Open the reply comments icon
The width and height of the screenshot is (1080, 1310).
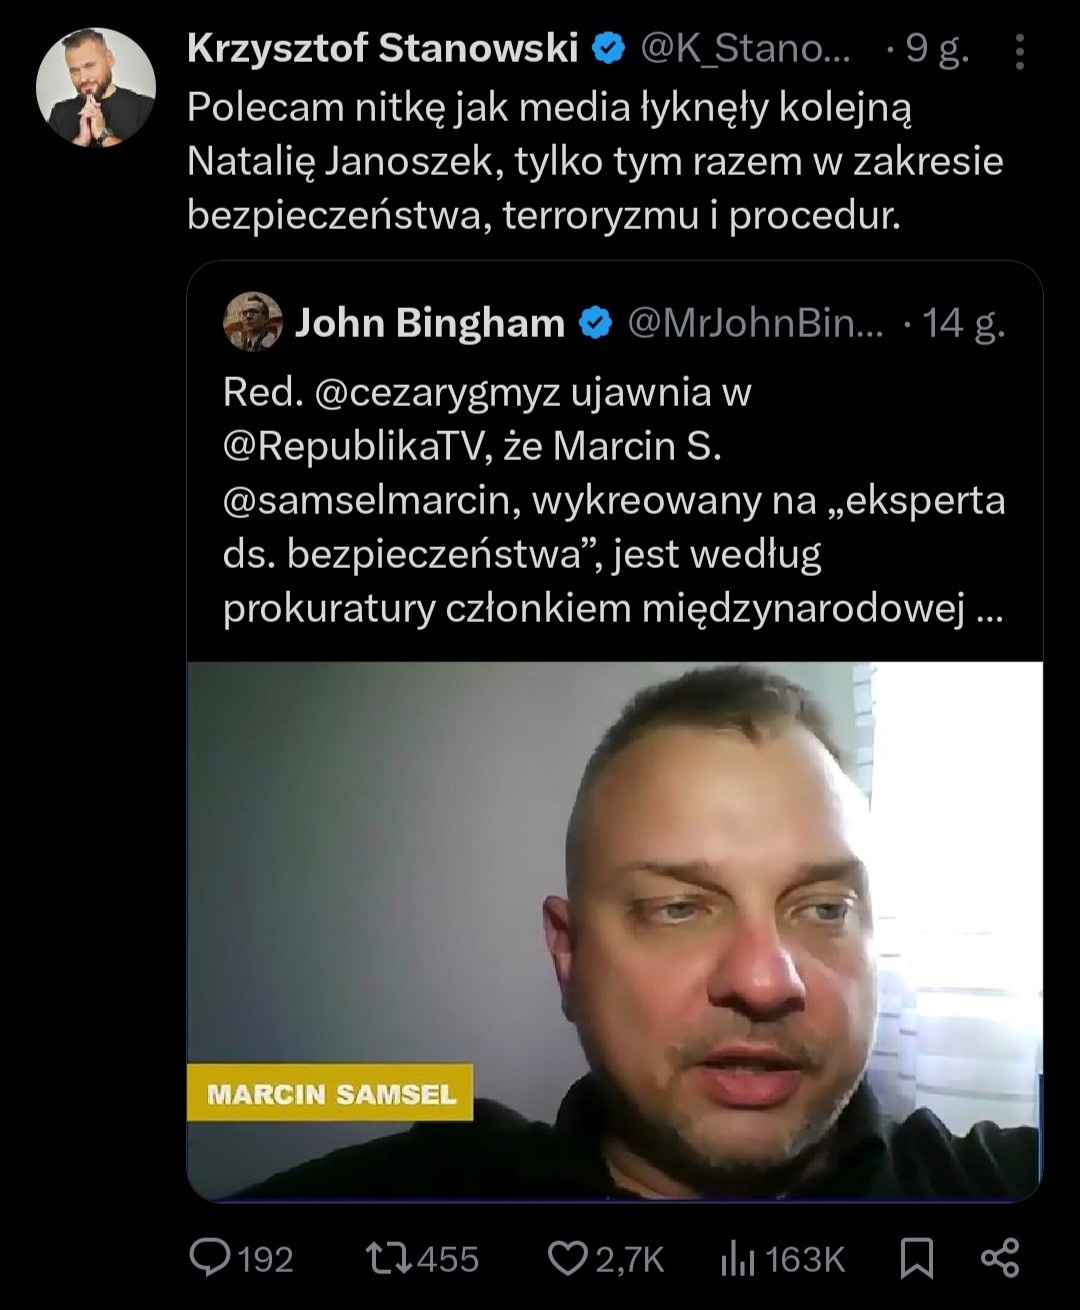point(210,1257)
